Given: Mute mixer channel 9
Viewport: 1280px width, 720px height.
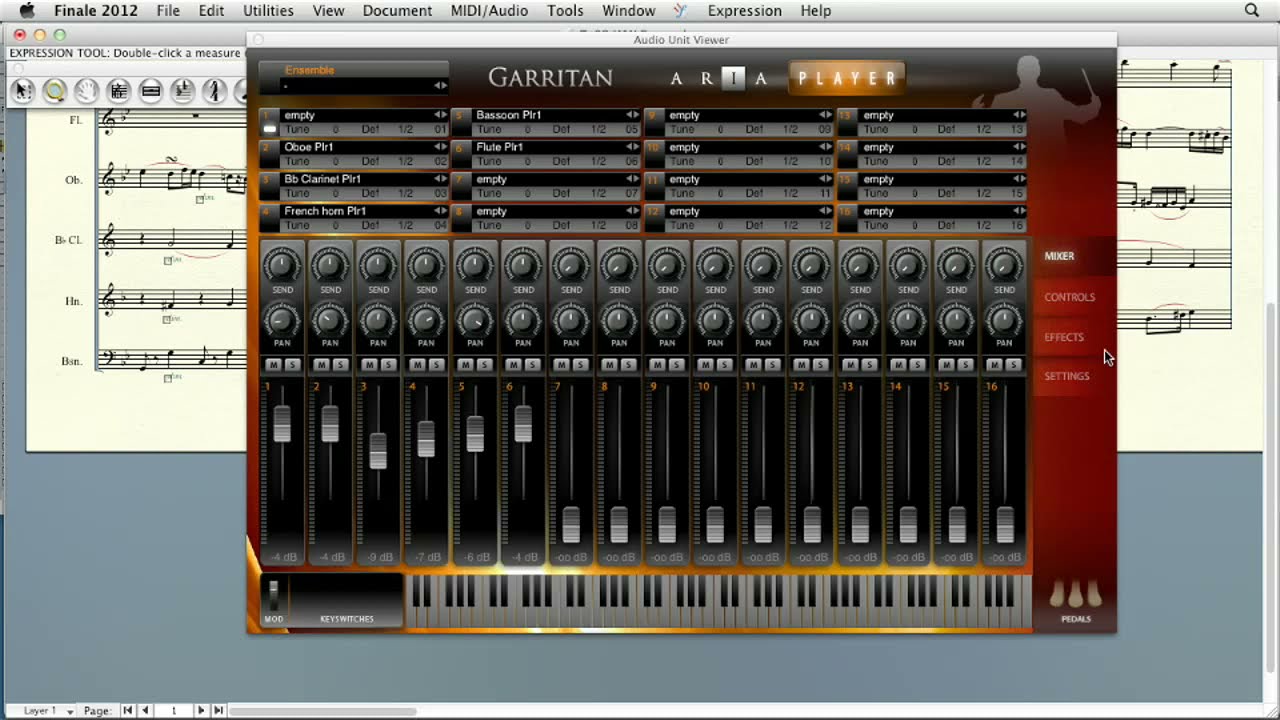Looking at the screenshot, I should pyautogui.click(x=658, y=365).
